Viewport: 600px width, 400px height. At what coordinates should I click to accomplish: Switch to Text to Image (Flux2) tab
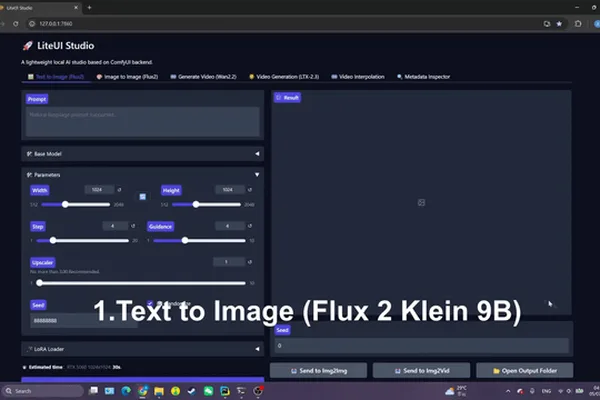click(56, 77)
